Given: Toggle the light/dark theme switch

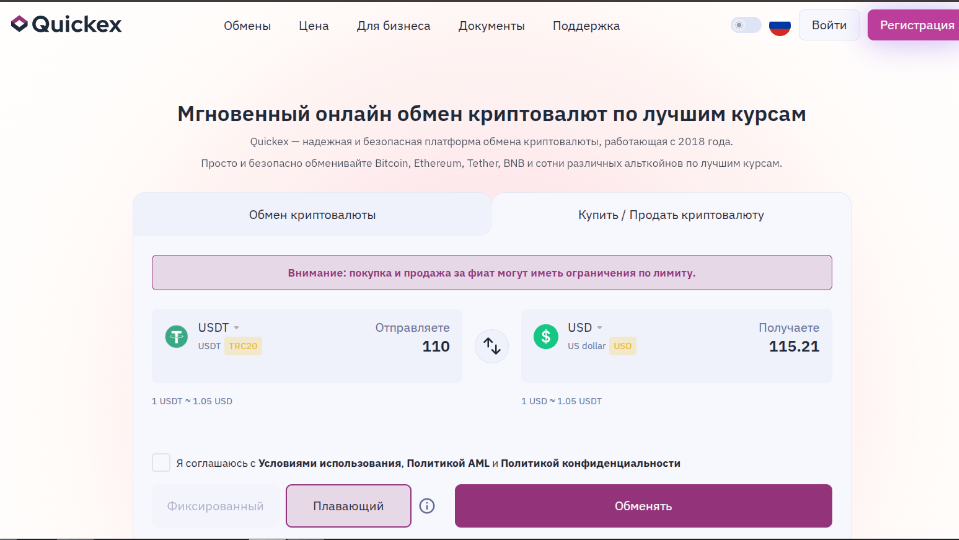Looking at the screenshot, I should 746,25.
